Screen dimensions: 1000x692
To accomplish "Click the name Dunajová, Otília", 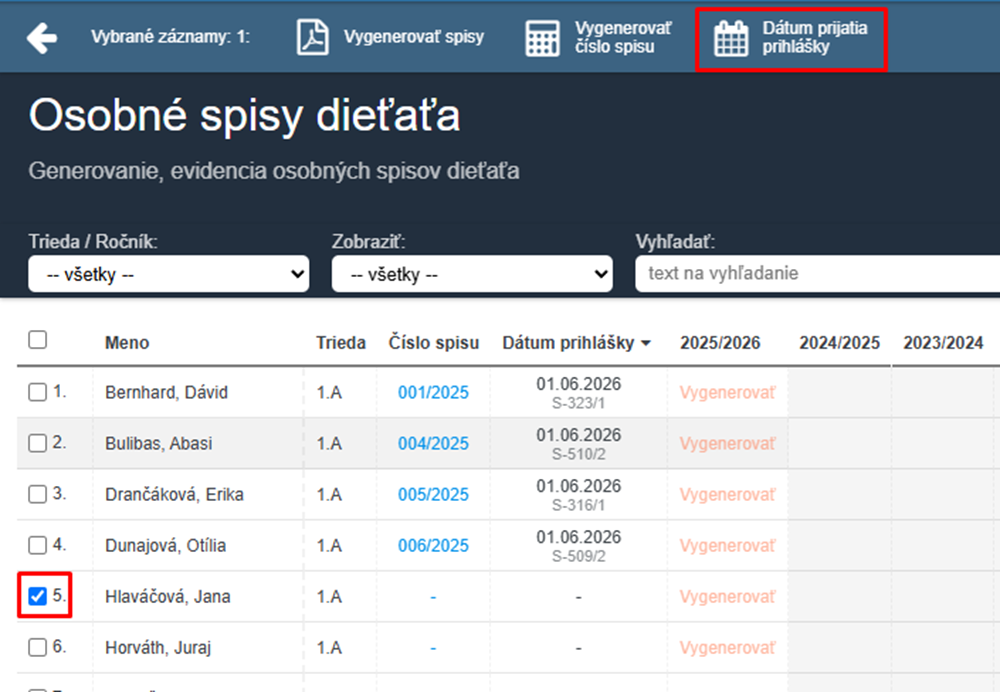I will click(x=165, y=545).
